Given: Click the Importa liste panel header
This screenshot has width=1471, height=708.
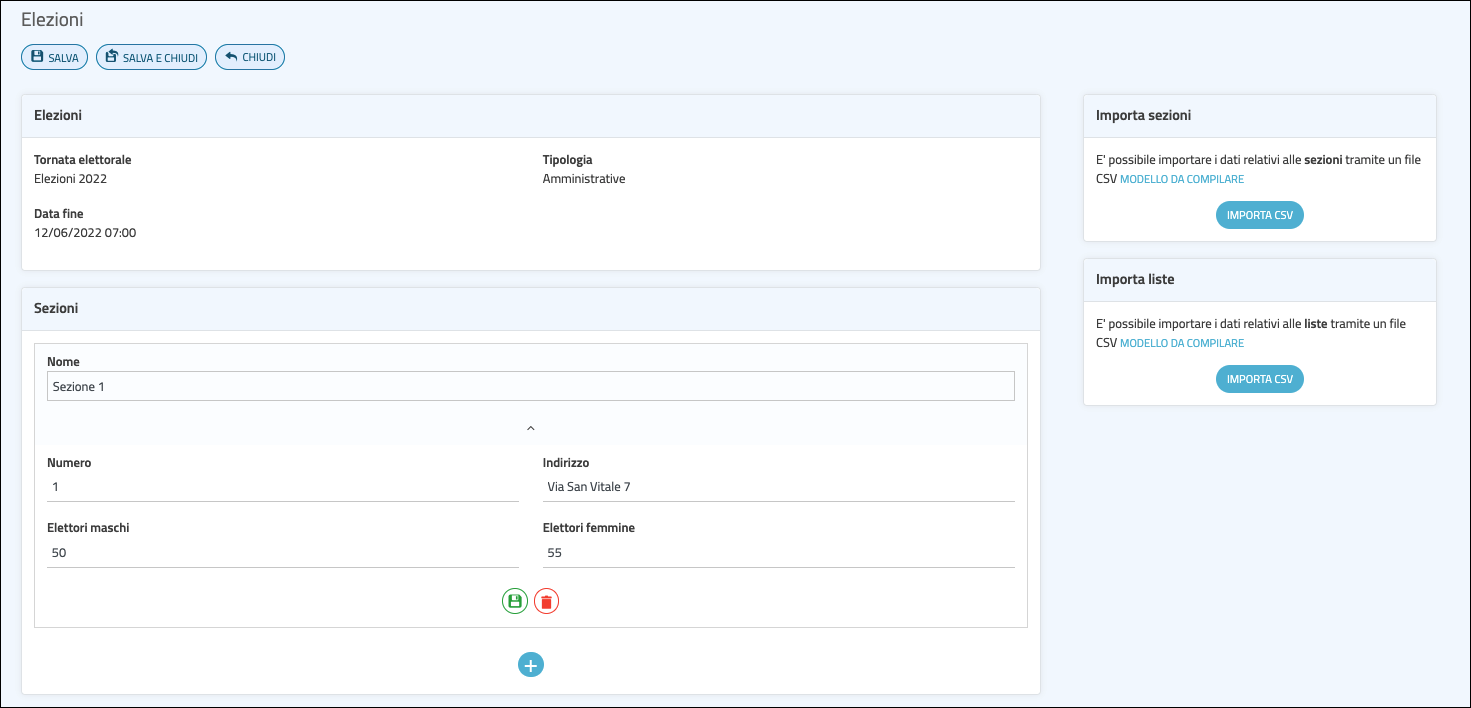Looking at the screenshot, I should tap(1259, 280).
